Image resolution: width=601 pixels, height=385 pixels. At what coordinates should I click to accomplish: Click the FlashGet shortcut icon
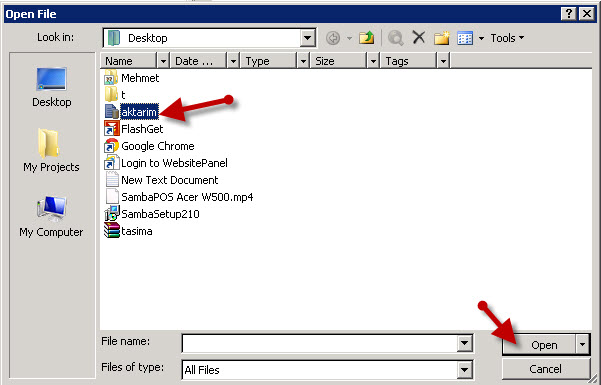112,128
